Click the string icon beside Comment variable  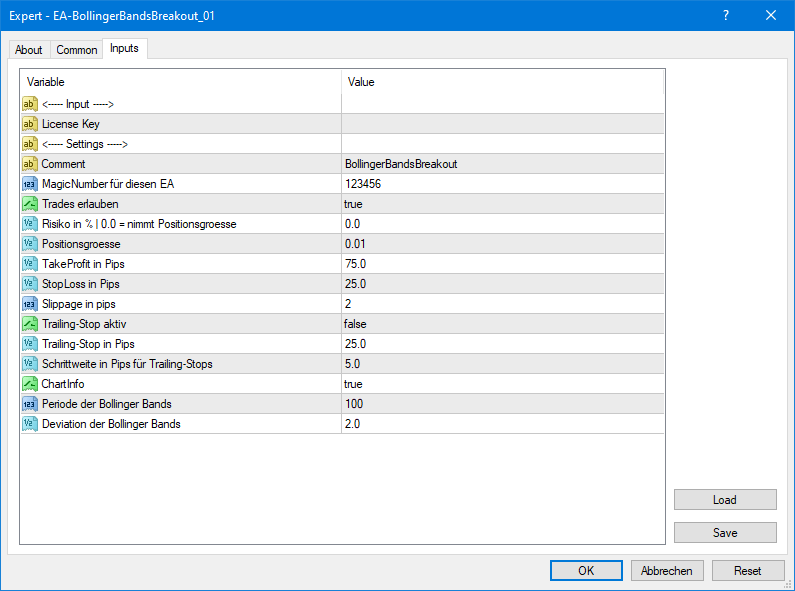tap(30, 164)
